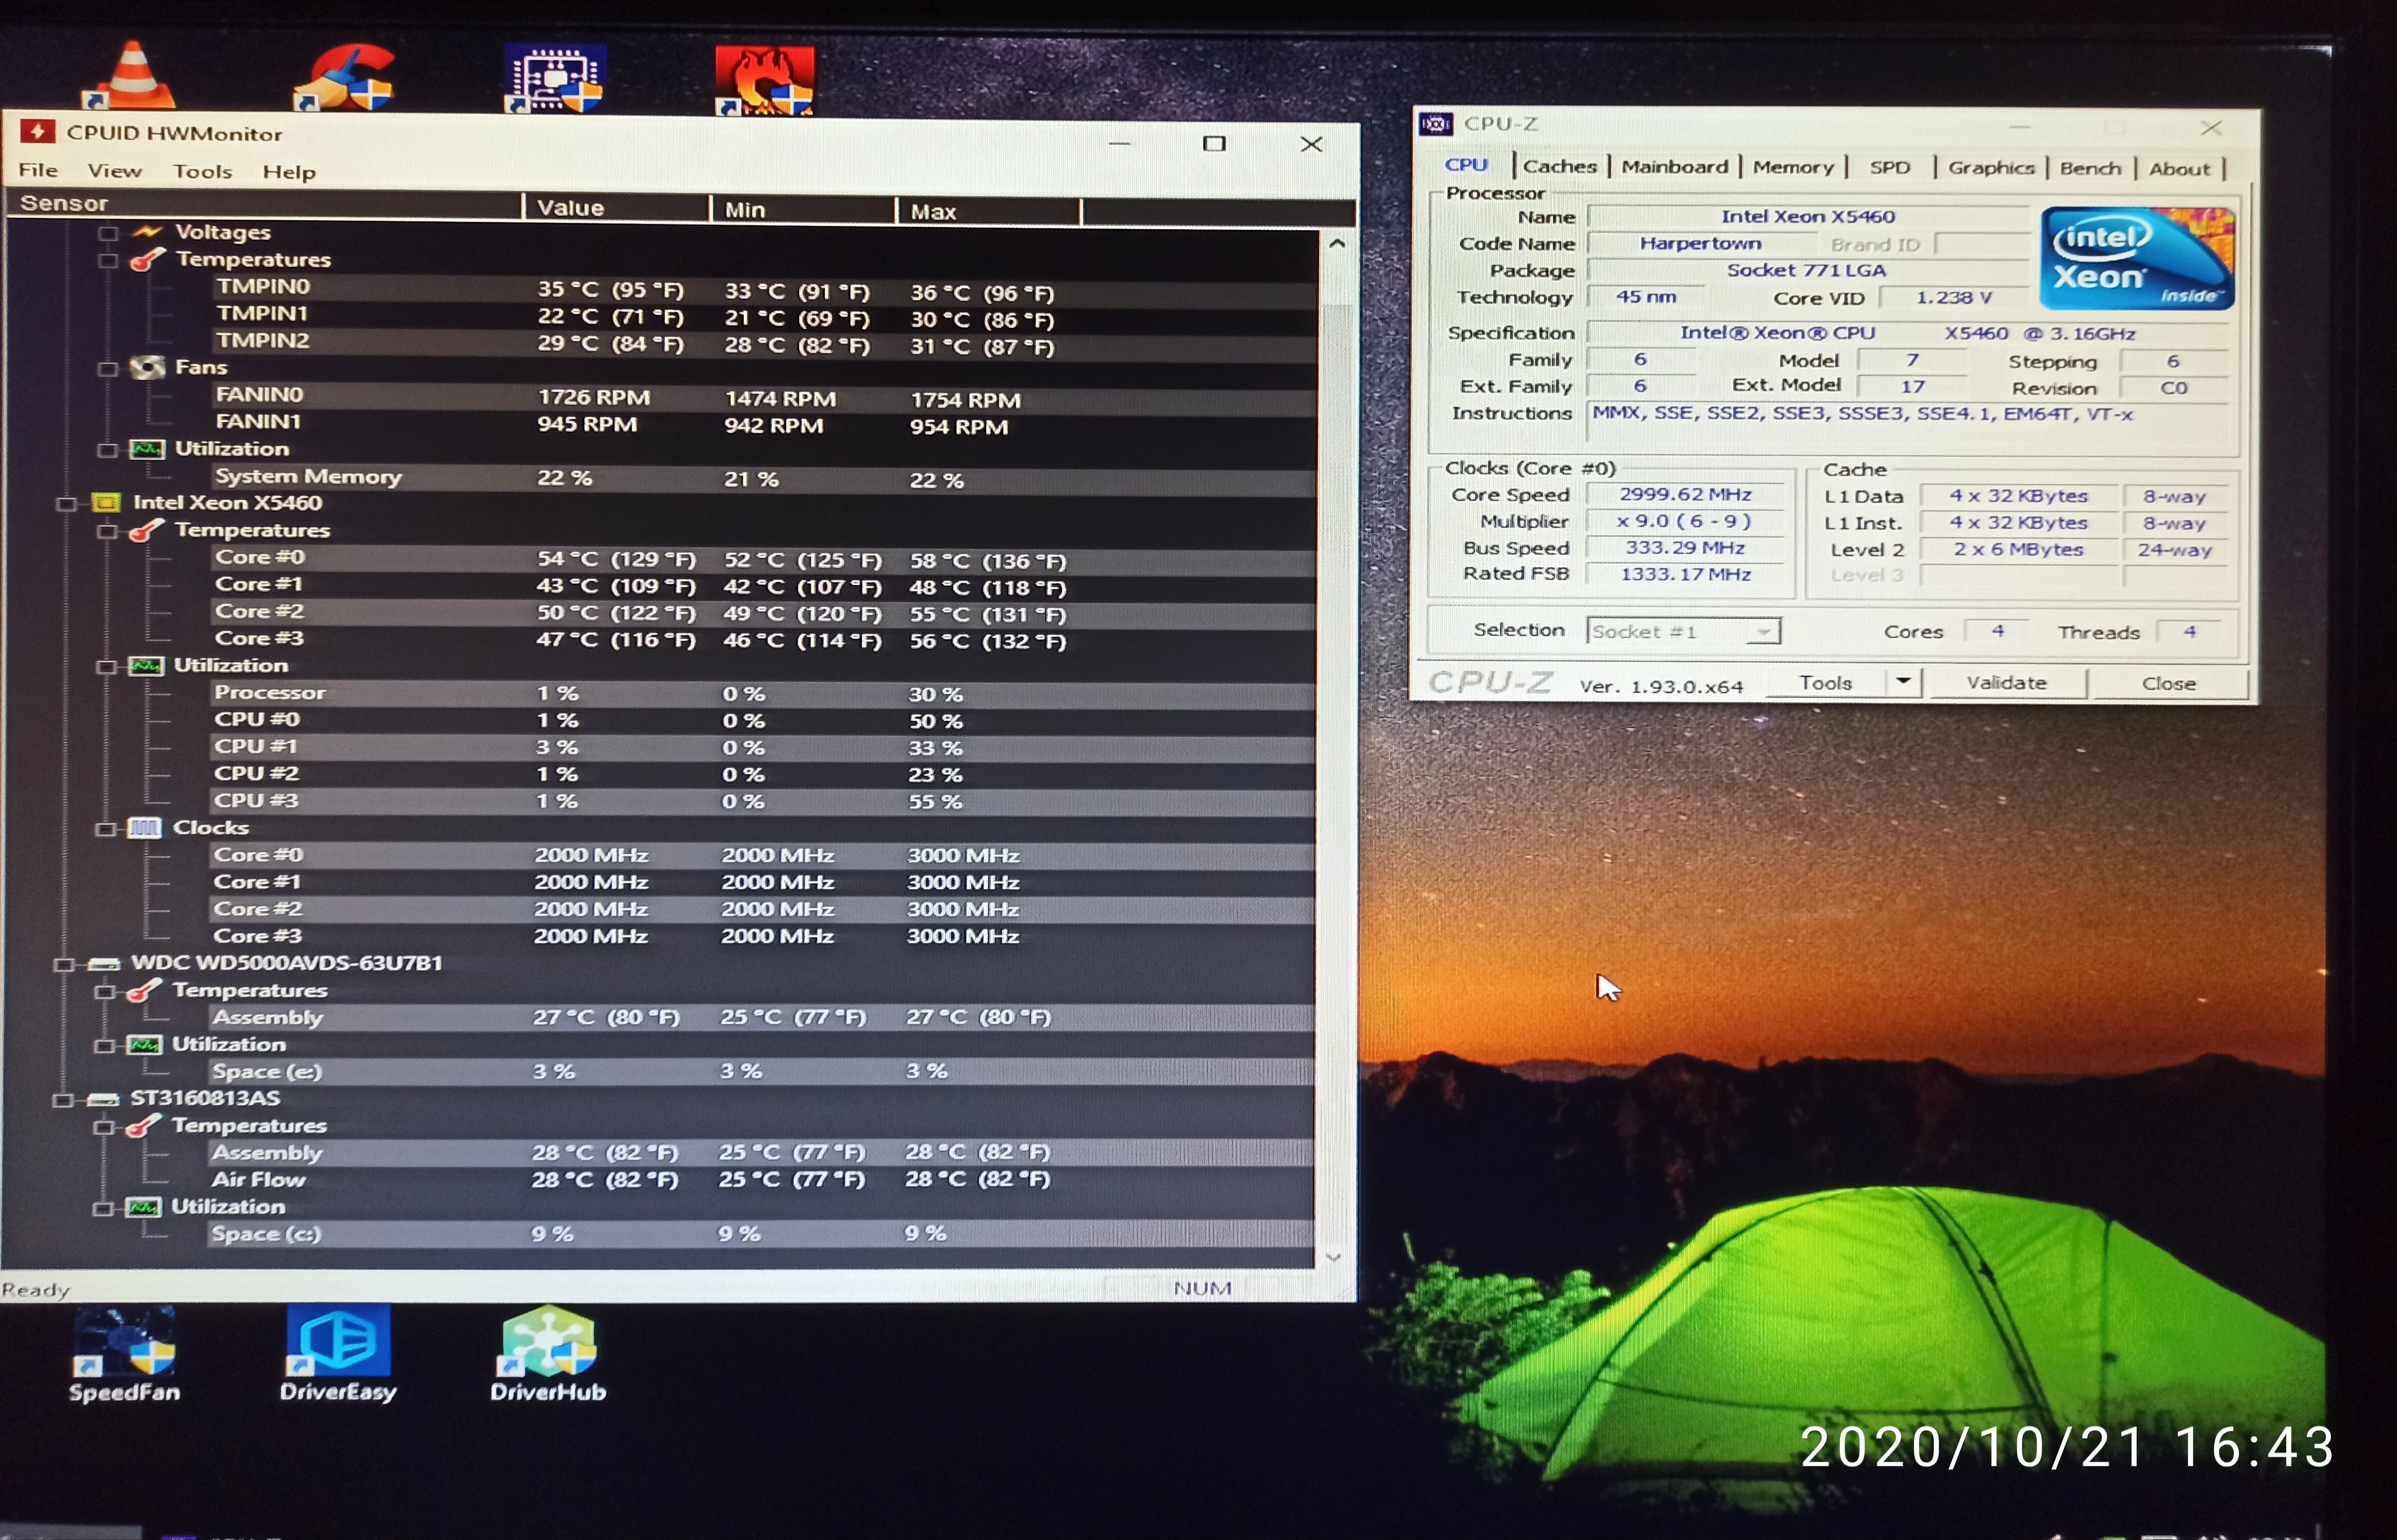Switch to the Mainboard tab

(1674, 167)
